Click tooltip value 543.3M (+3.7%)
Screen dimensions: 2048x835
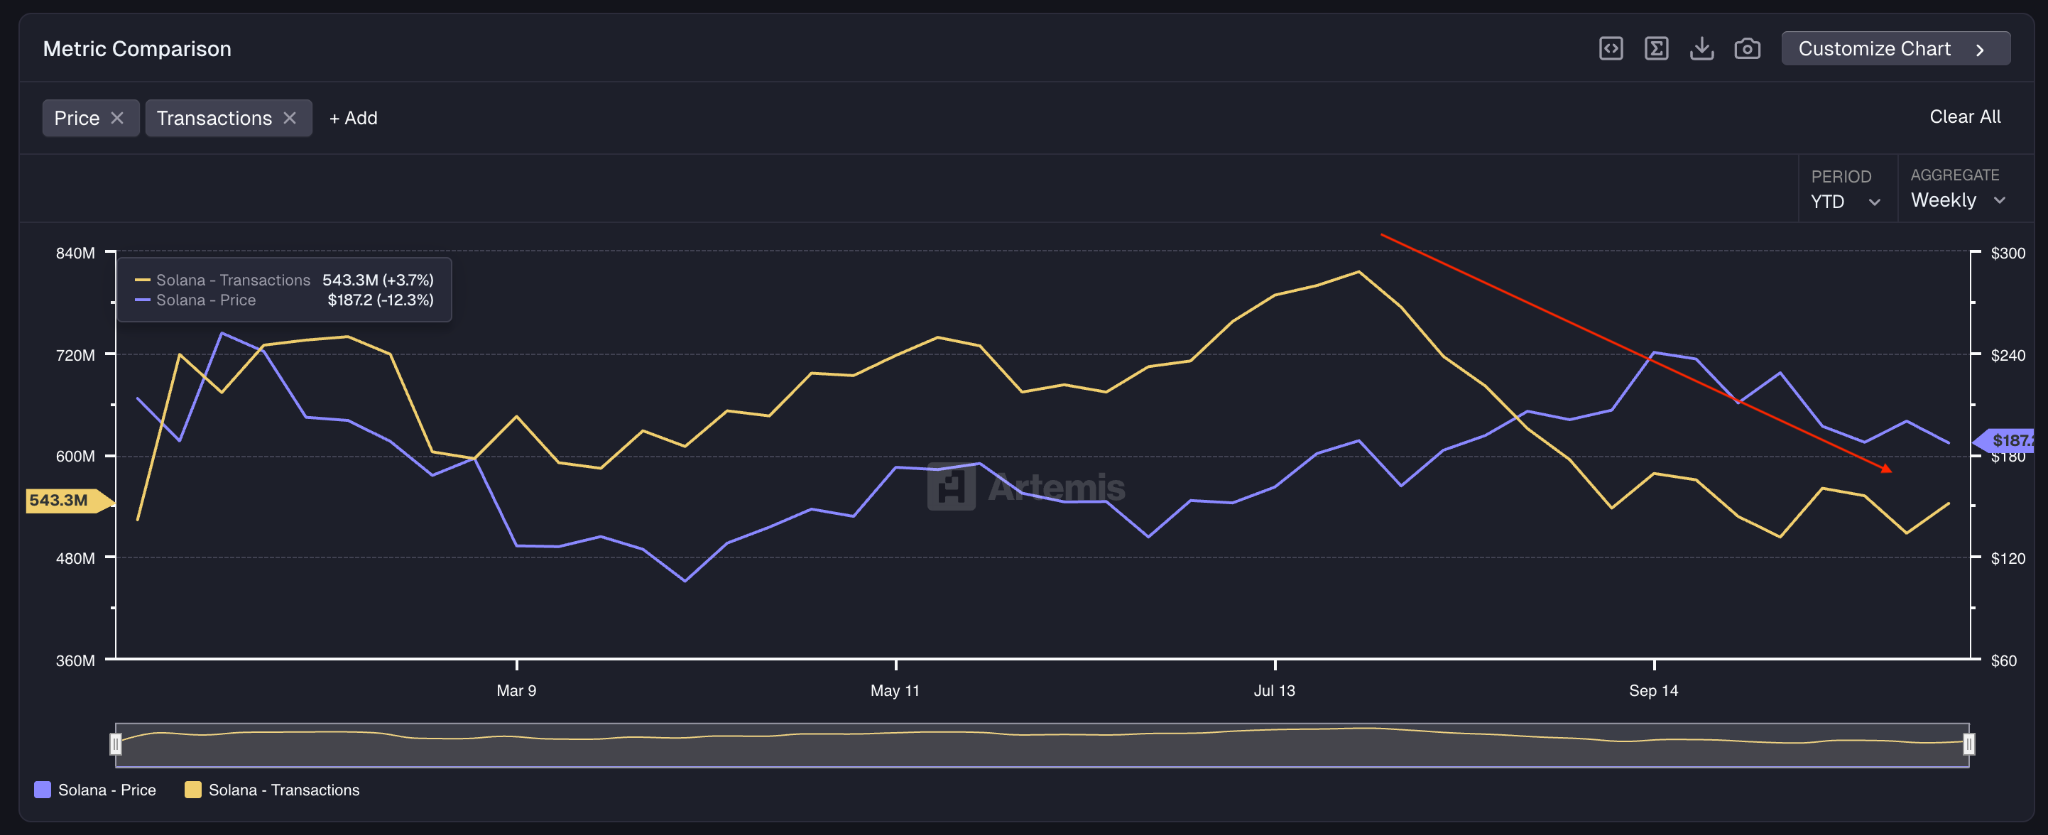click(378, 280)
